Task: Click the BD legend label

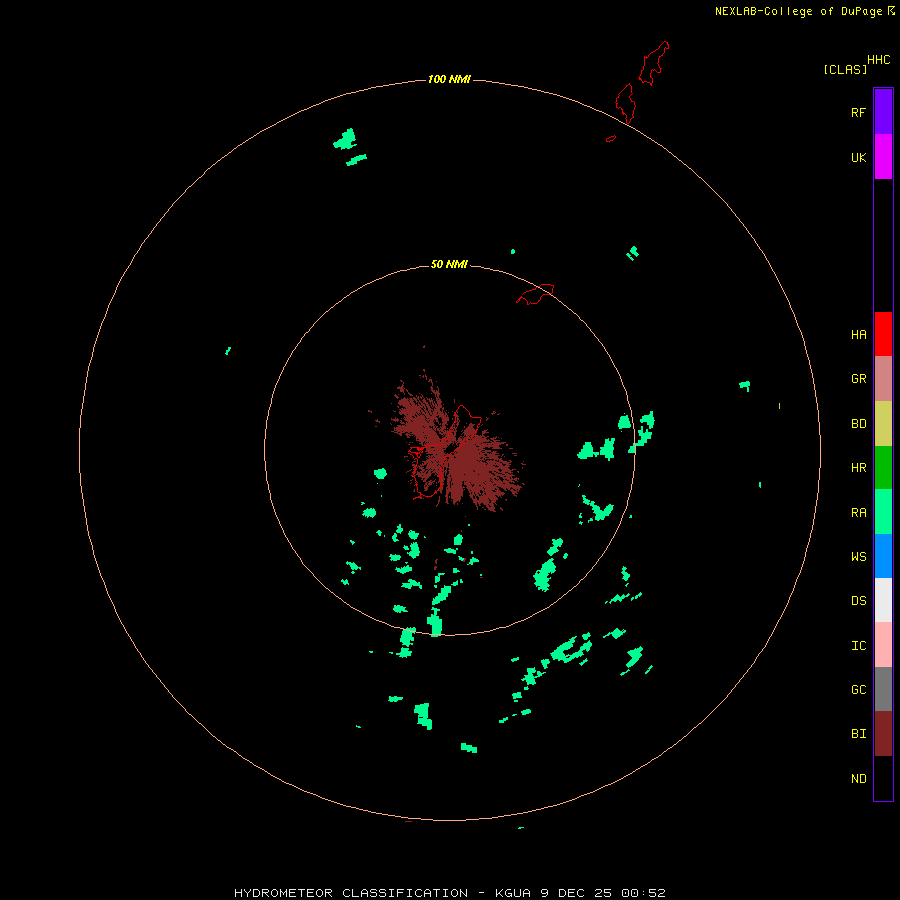Action: click(x=859, y=424)
